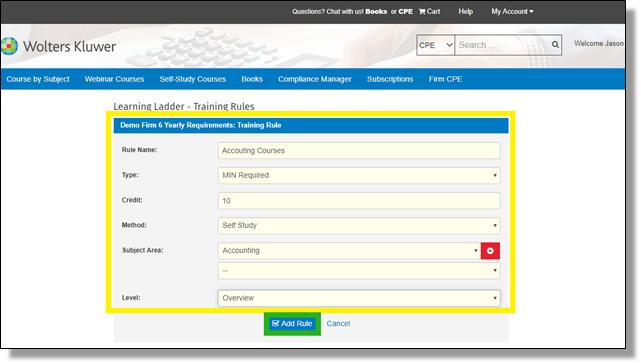
Task: Open the Method dropdown showing Self Study
Action: tap(359, 225)
